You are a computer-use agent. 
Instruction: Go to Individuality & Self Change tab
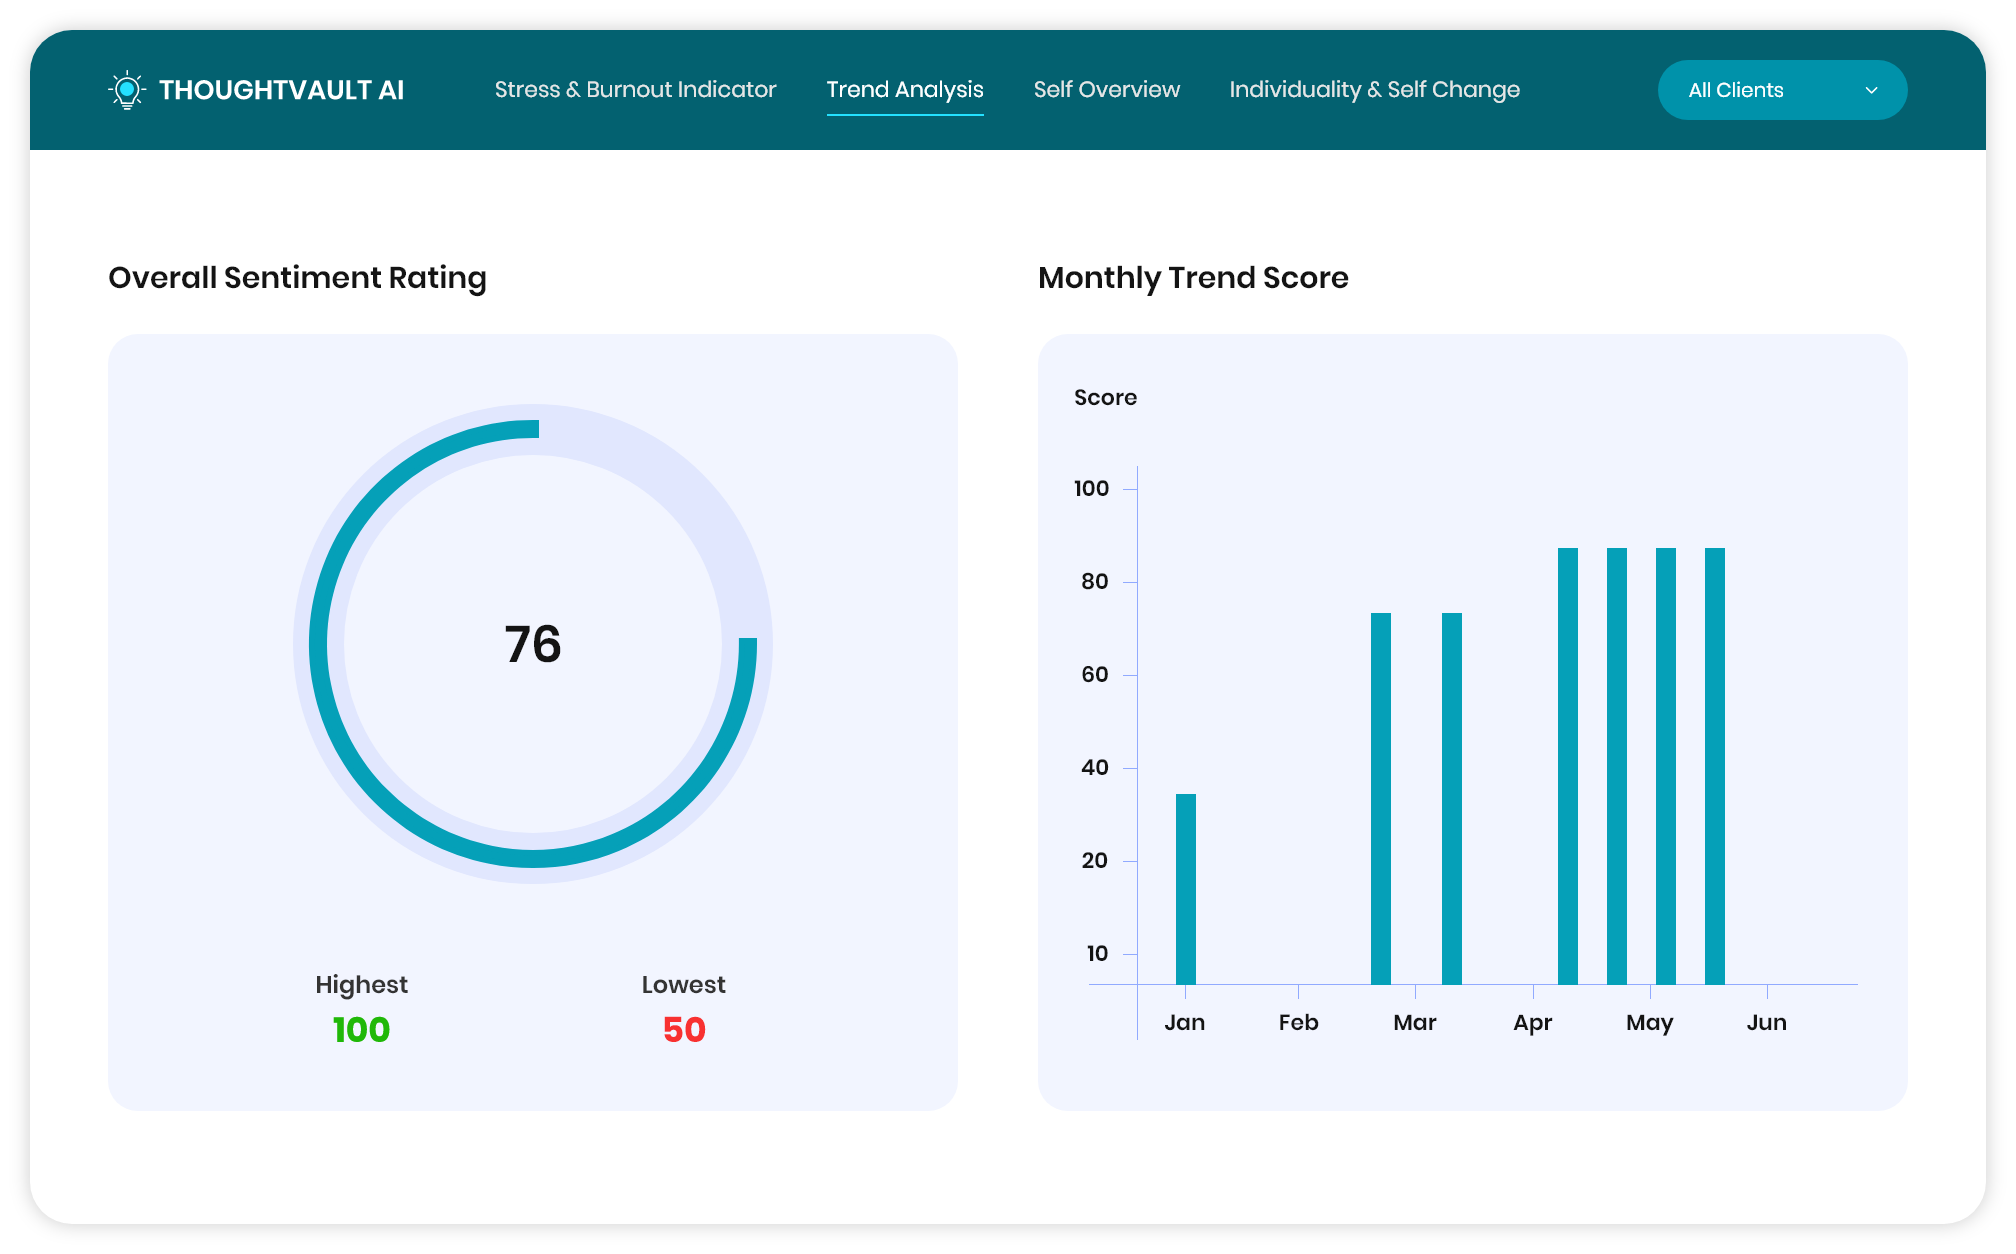coord(1374,90)
